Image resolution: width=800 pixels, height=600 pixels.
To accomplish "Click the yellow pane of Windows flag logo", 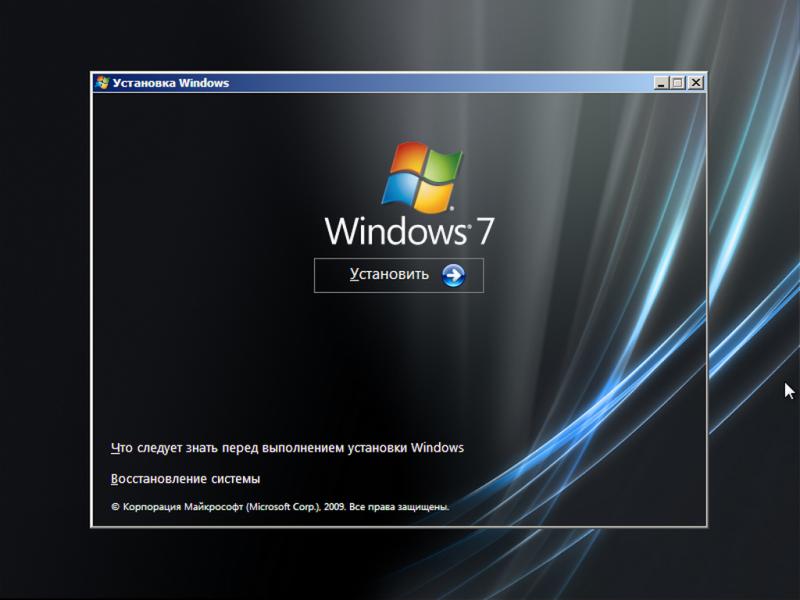I will point(435,197).
